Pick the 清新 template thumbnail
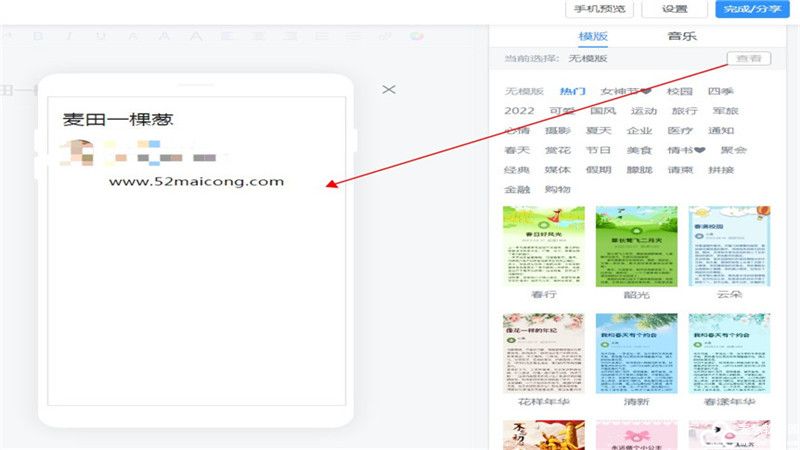 [636, 353]
